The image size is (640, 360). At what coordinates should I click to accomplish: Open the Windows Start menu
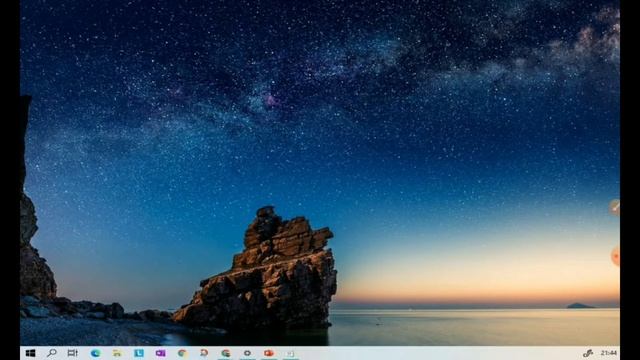pos(30,353)
